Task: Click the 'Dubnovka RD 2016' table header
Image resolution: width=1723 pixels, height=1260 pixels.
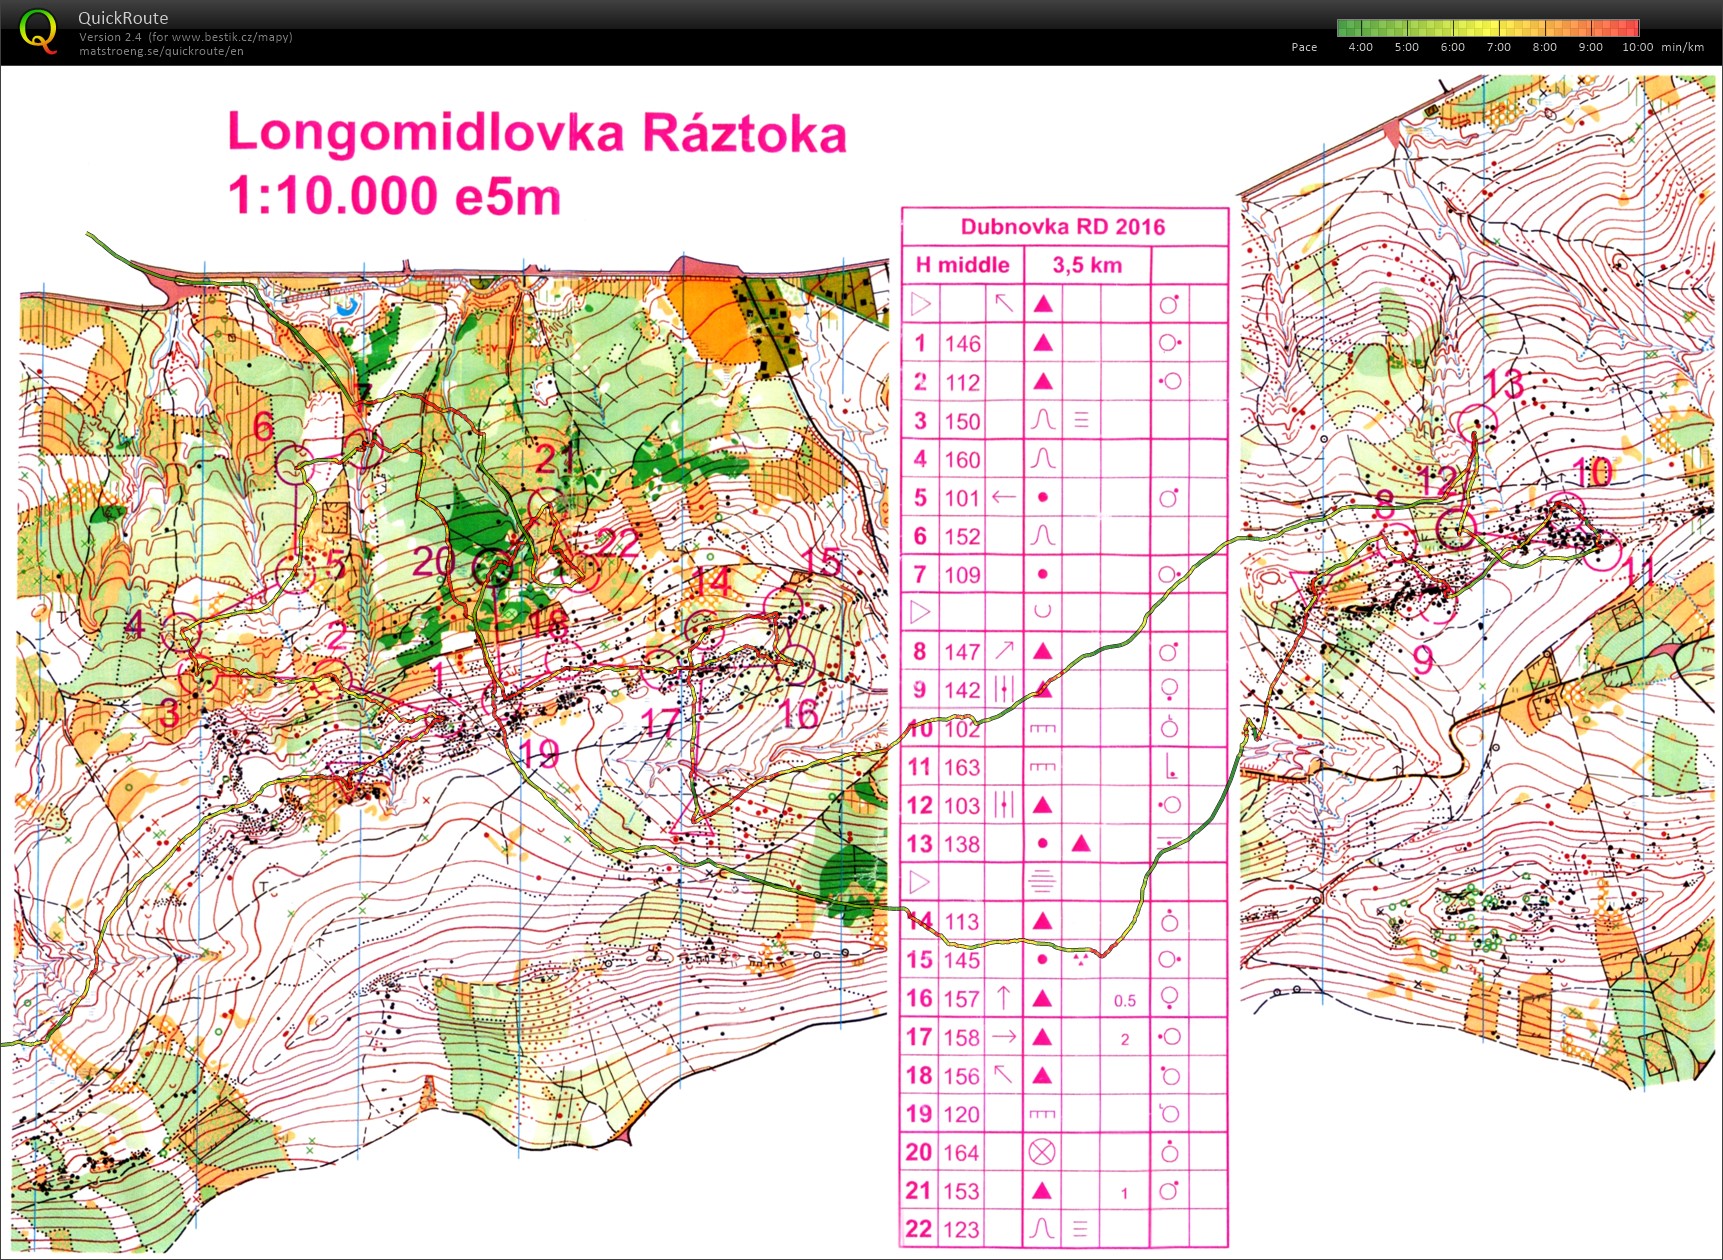Action: pos(1063,227)
